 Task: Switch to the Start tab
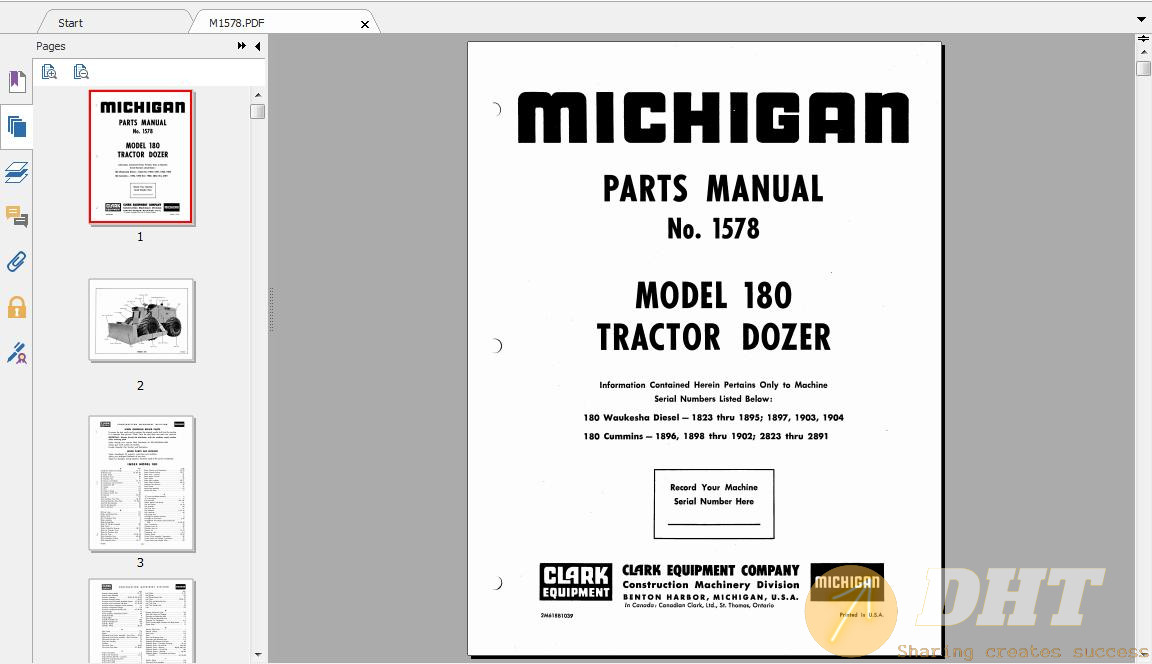(x=71, y=23)
